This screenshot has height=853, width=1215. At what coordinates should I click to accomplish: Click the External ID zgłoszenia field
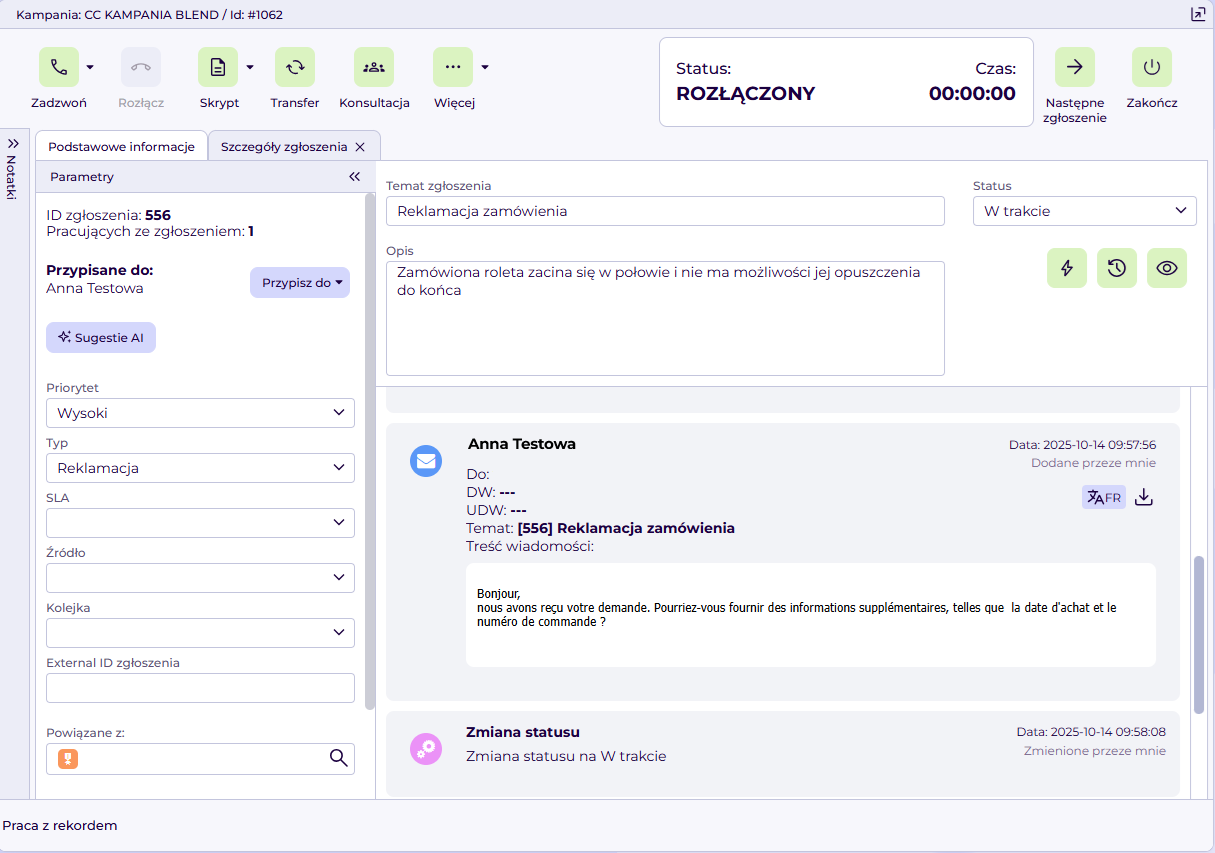click(200, 688)
